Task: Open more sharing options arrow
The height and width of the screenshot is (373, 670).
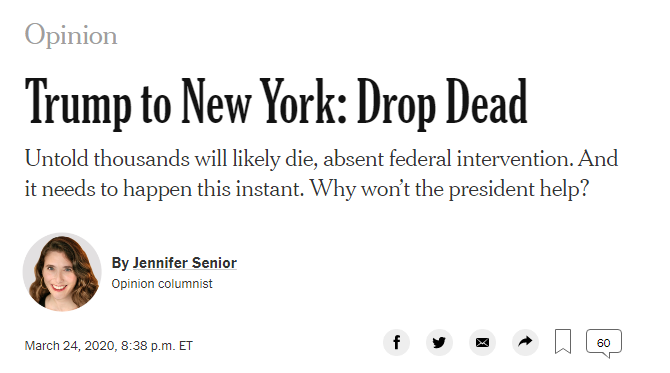Action: click(525, 342)
